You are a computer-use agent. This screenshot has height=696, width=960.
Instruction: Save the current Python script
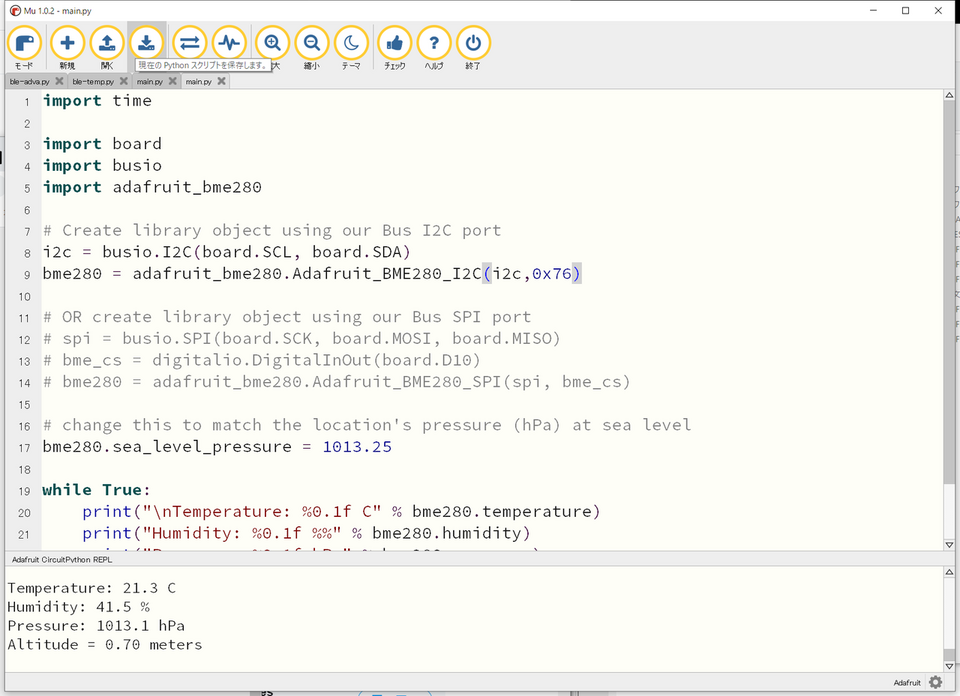[146, 43]
